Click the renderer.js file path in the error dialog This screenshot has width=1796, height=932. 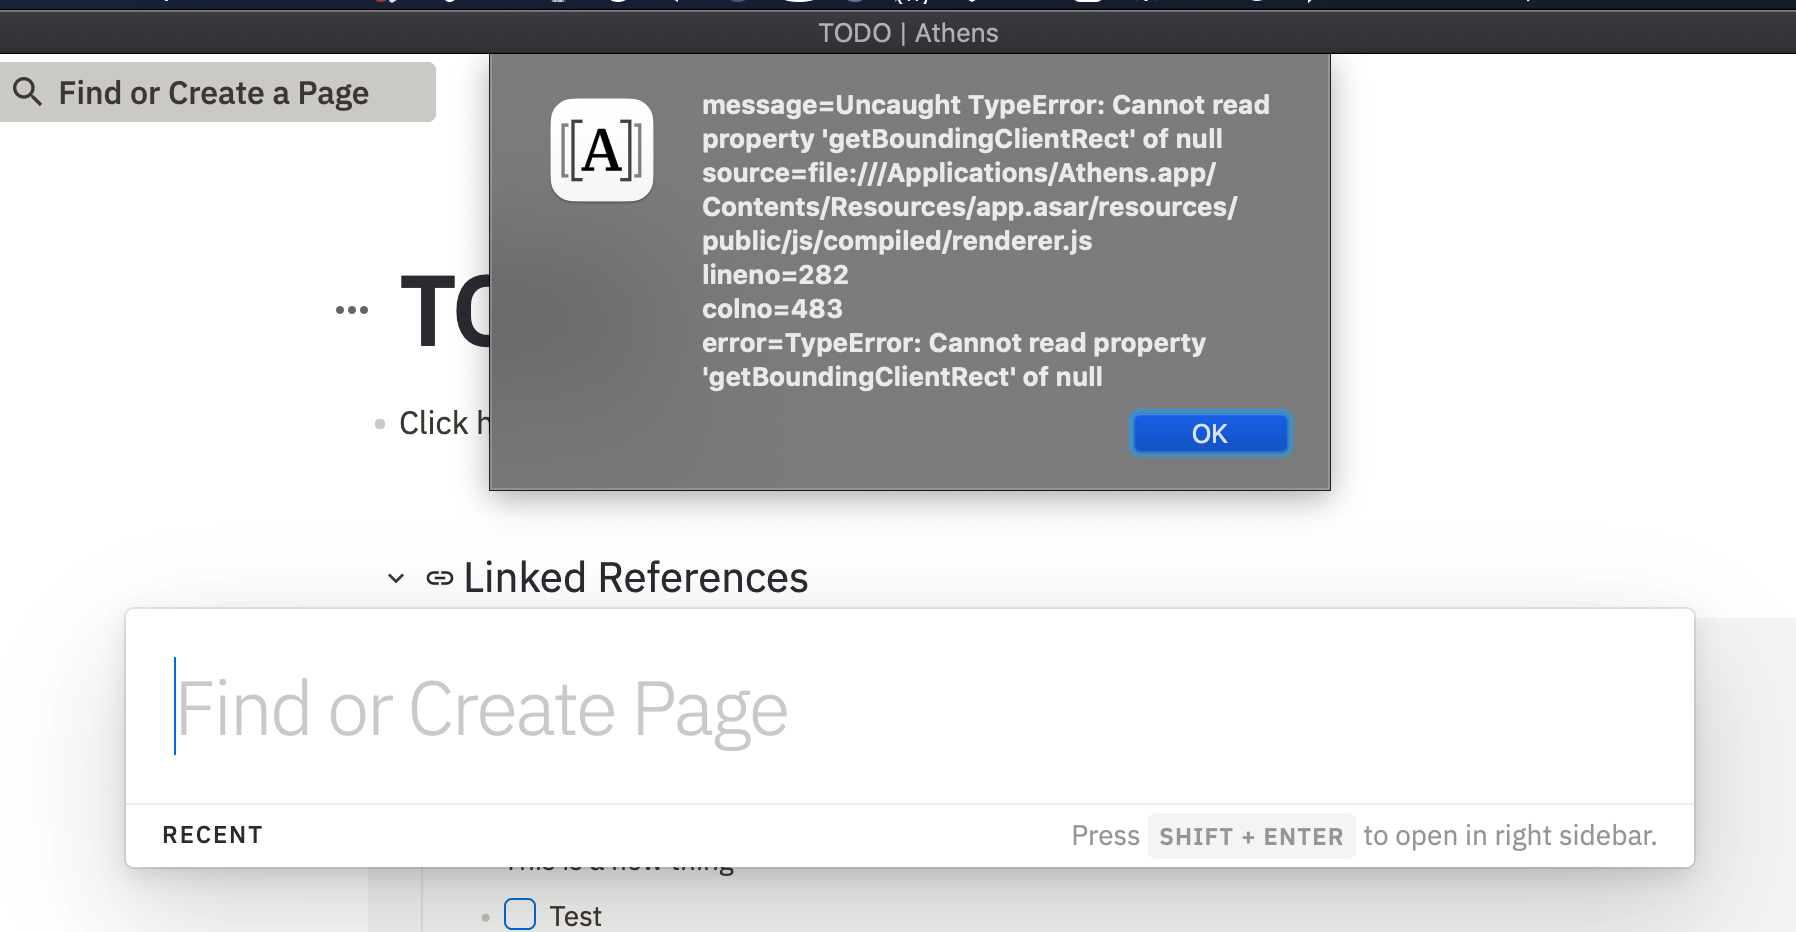(895, 240)
